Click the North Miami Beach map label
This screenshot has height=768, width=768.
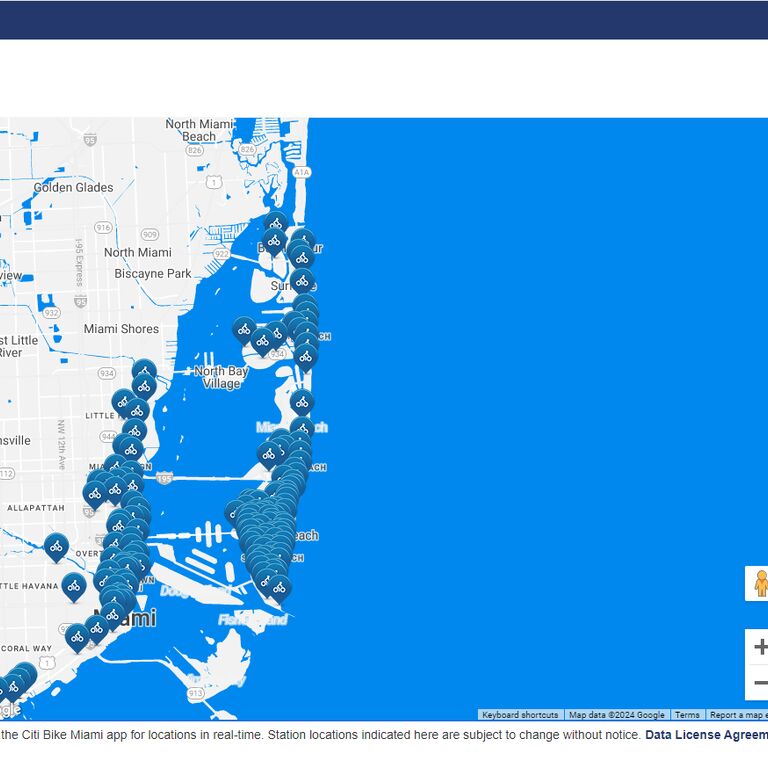tap(199, 130)
